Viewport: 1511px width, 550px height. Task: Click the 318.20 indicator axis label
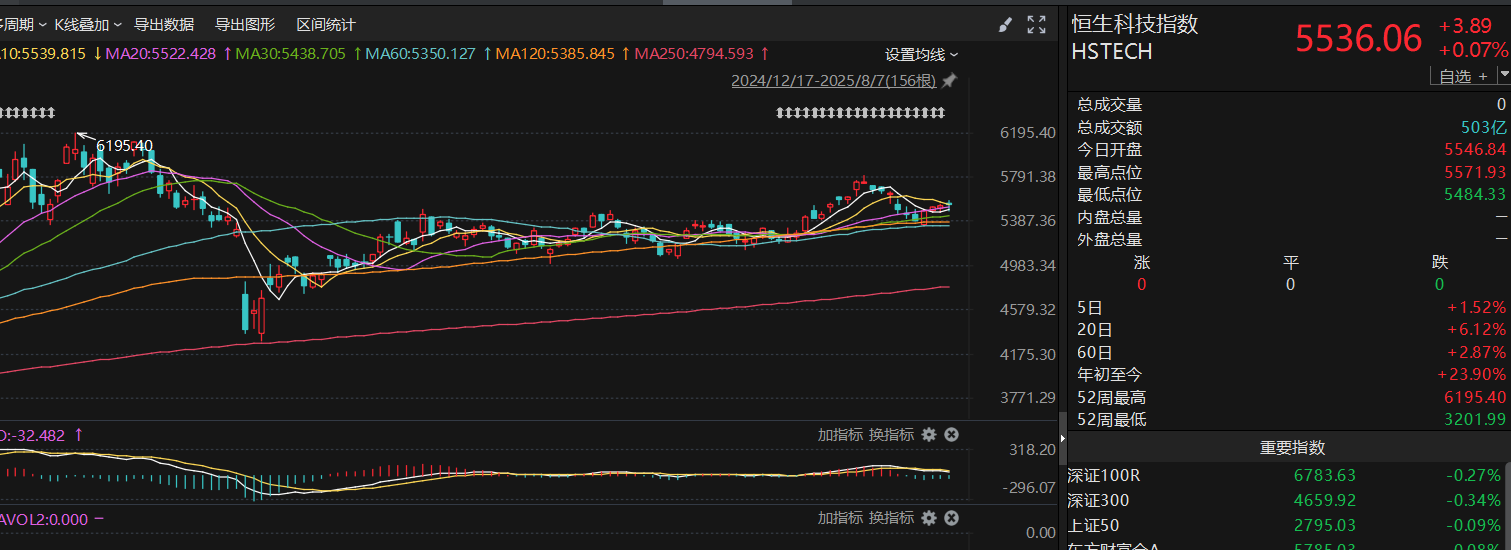(x=1032, y=450)
